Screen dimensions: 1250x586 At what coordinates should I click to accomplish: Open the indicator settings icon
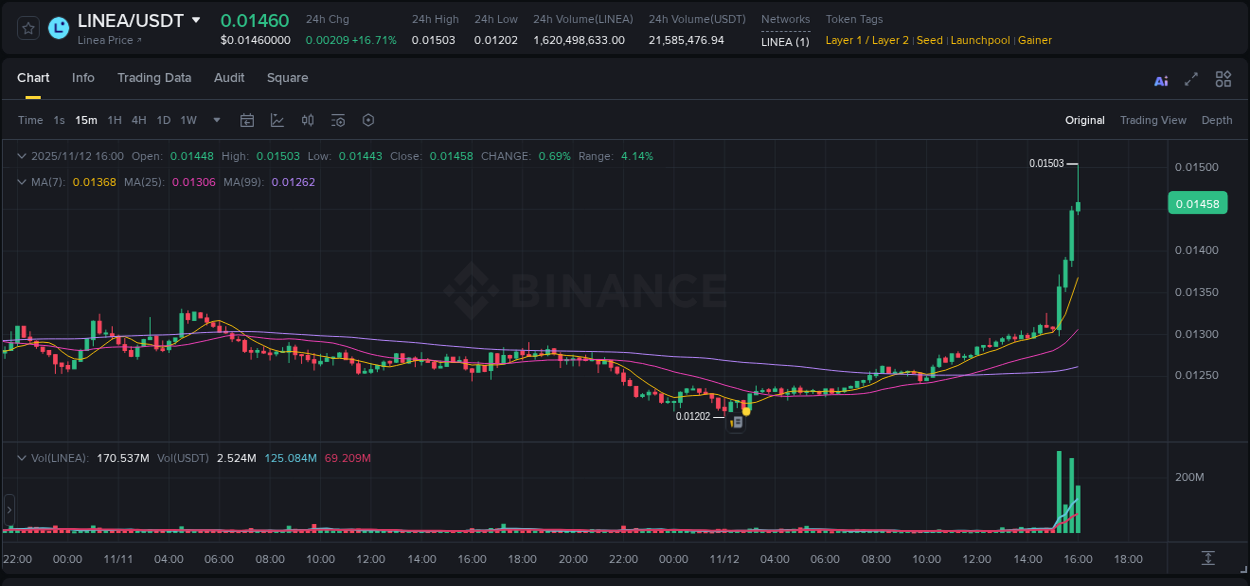(x=338, y=120)
